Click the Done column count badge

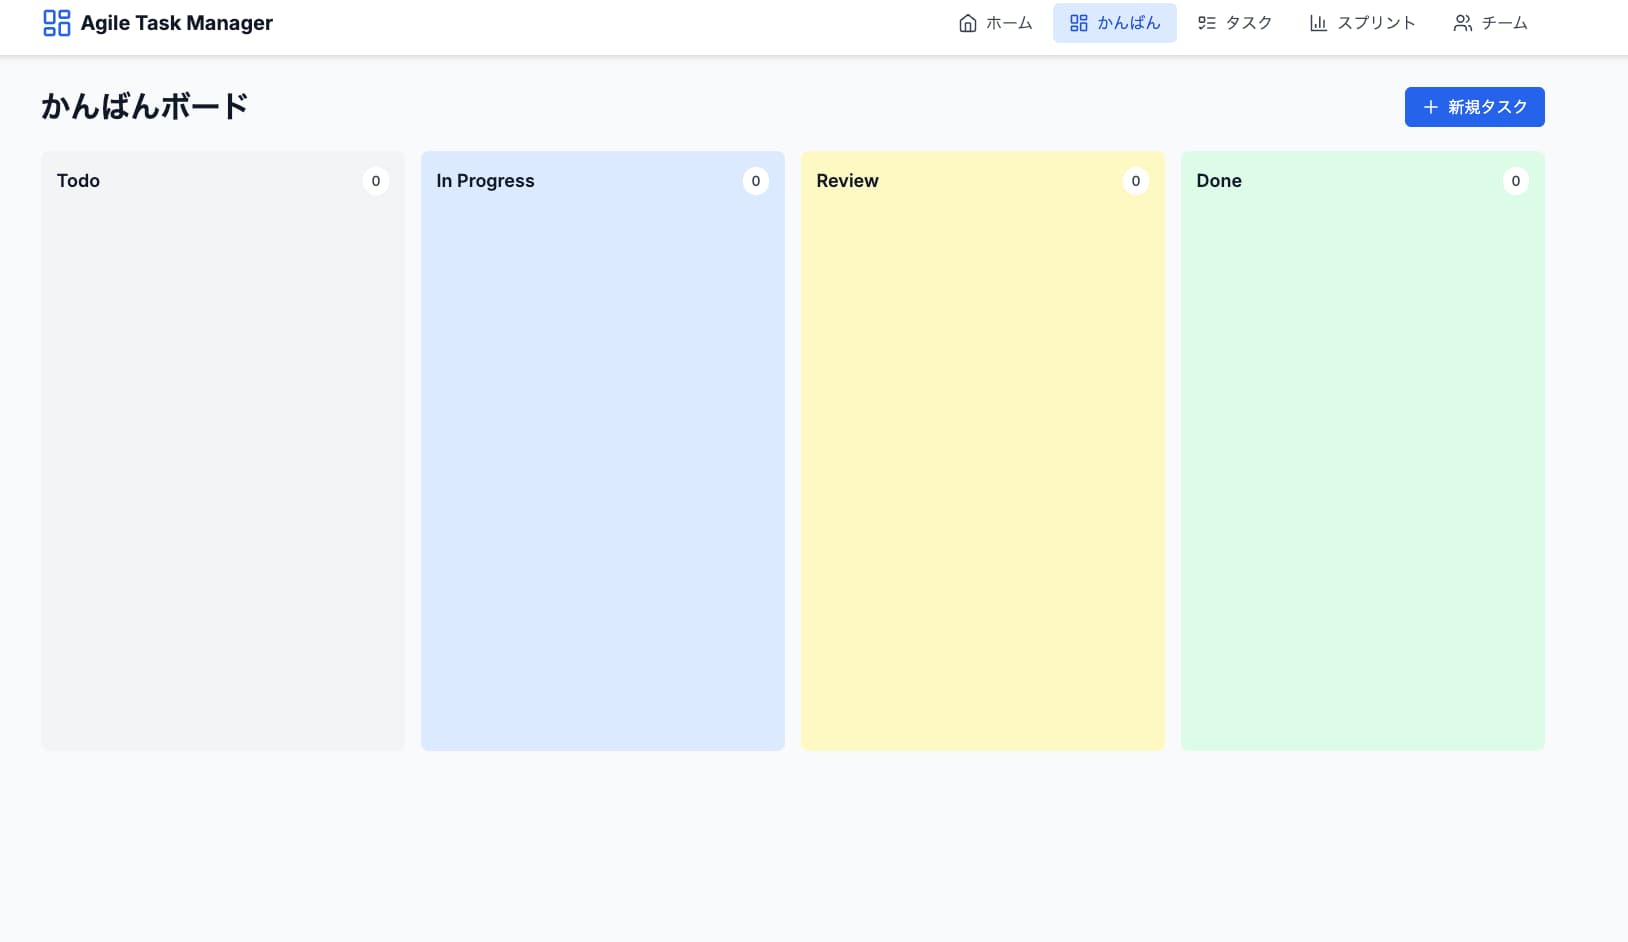pyautogui.click(x=1515, y=181)
